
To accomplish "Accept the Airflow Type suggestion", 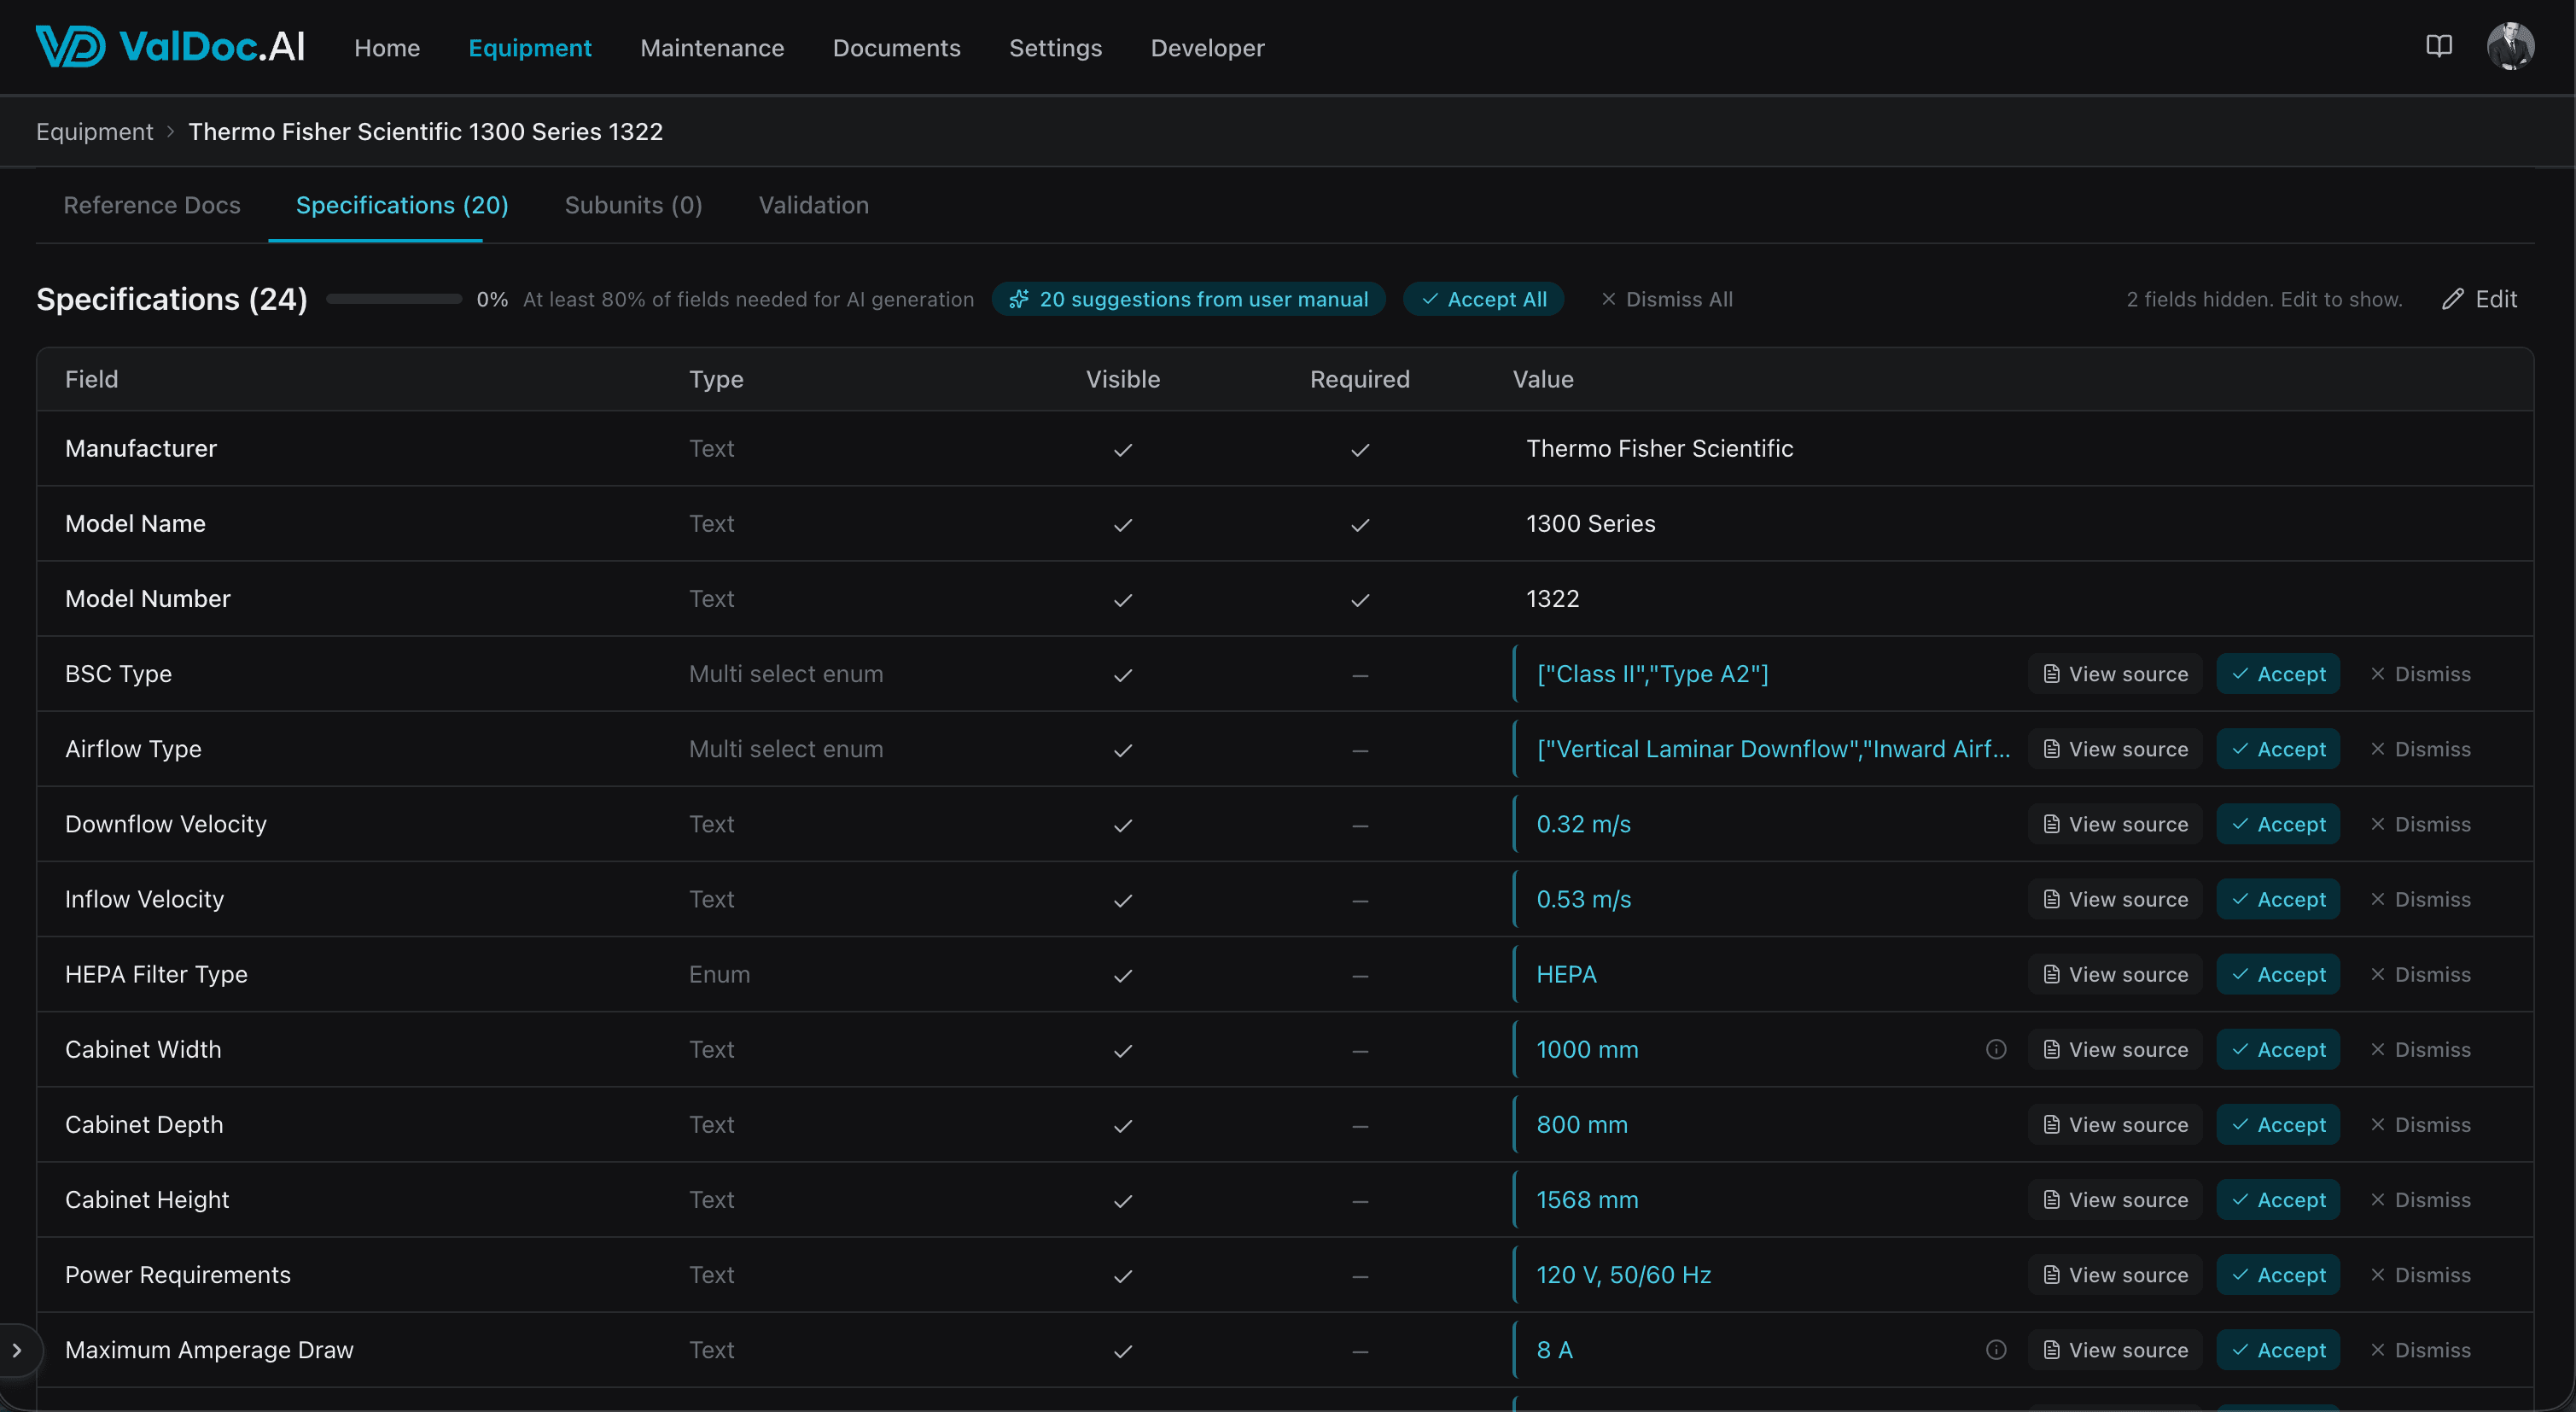I will [2278, 749].
